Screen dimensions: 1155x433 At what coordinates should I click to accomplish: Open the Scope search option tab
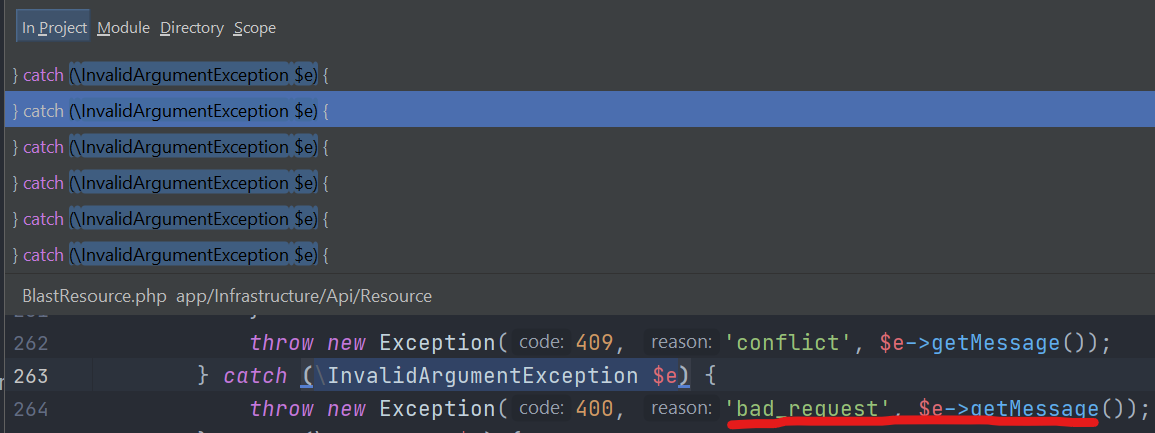click(254, 28)
